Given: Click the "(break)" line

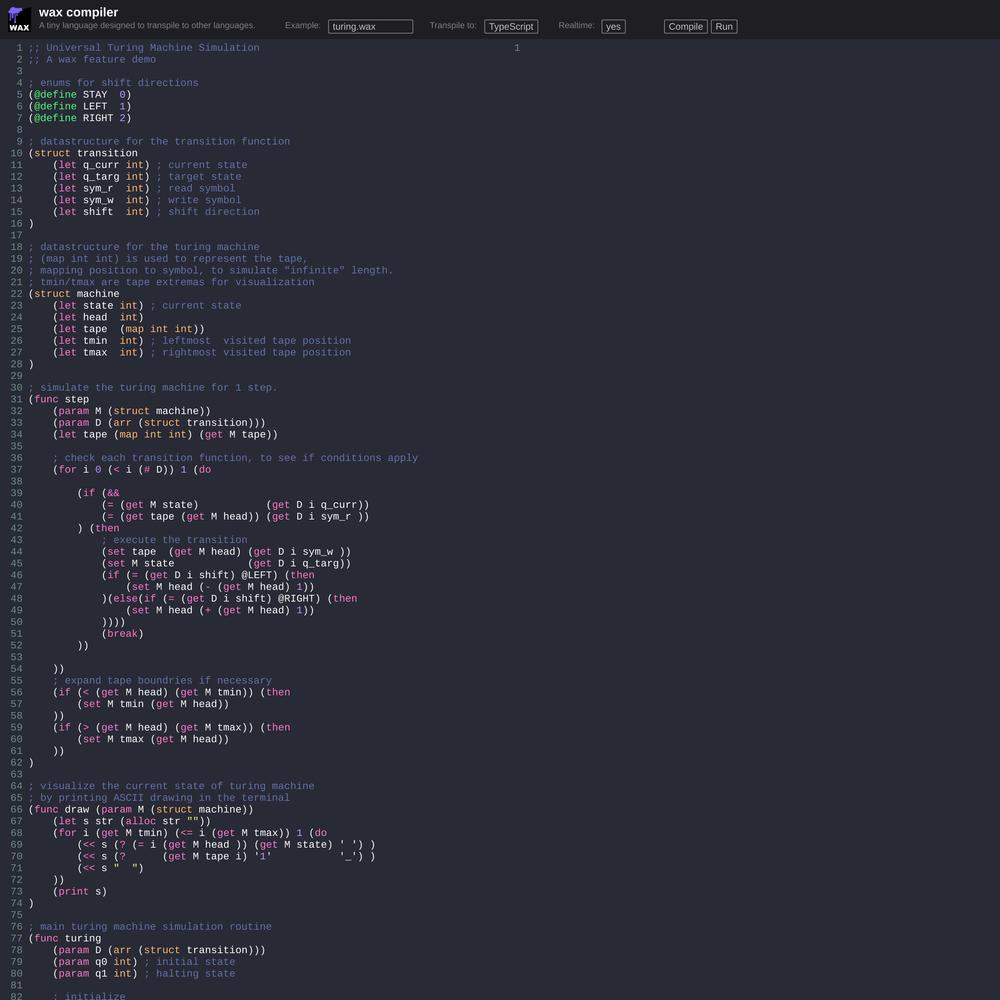Looking at the screenshot, I should (x=122, y=634).
